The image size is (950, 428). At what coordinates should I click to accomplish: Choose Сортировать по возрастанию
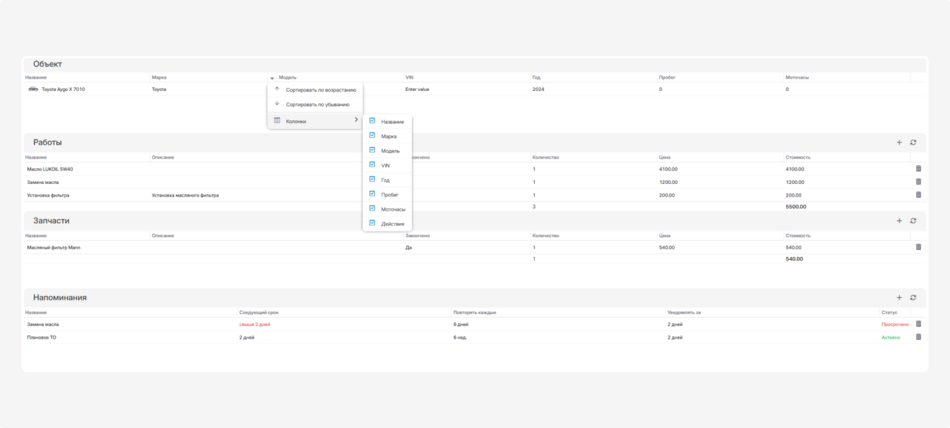317,89
